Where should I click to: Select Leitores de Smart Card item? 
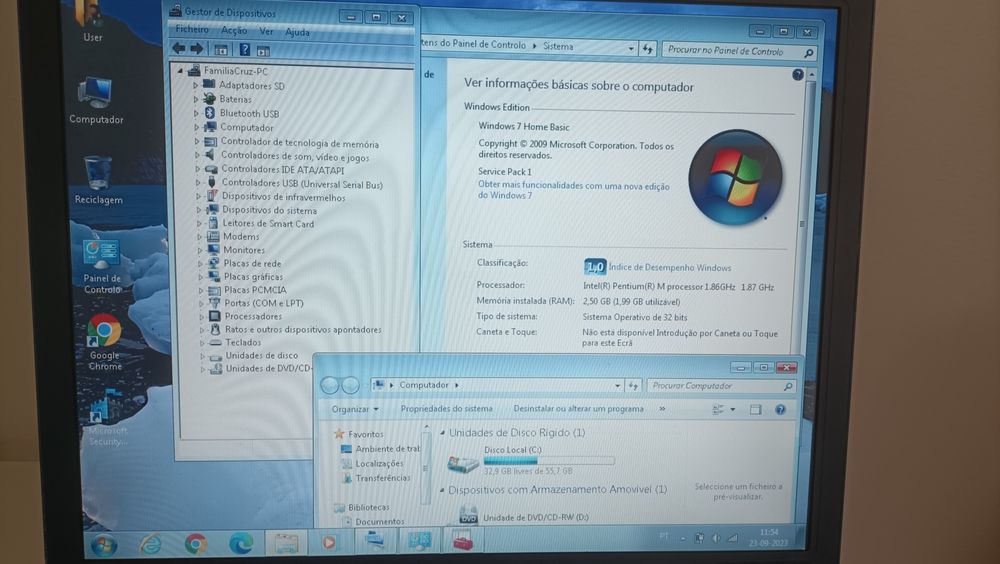point(268,223)
